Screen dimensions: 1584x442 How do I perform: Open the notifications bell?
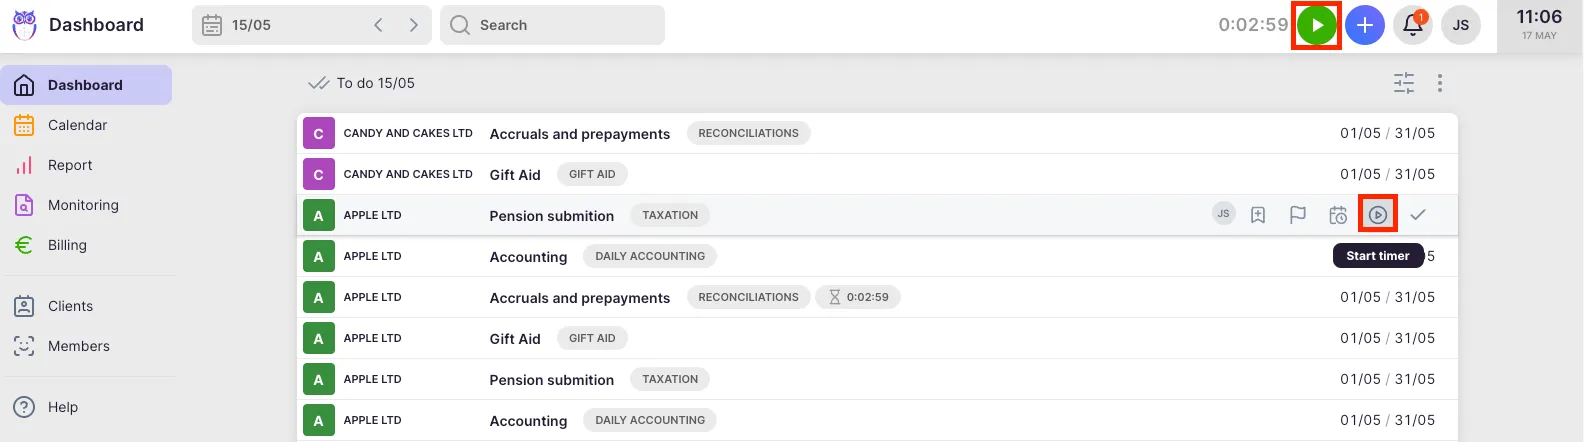(1412, 25)
